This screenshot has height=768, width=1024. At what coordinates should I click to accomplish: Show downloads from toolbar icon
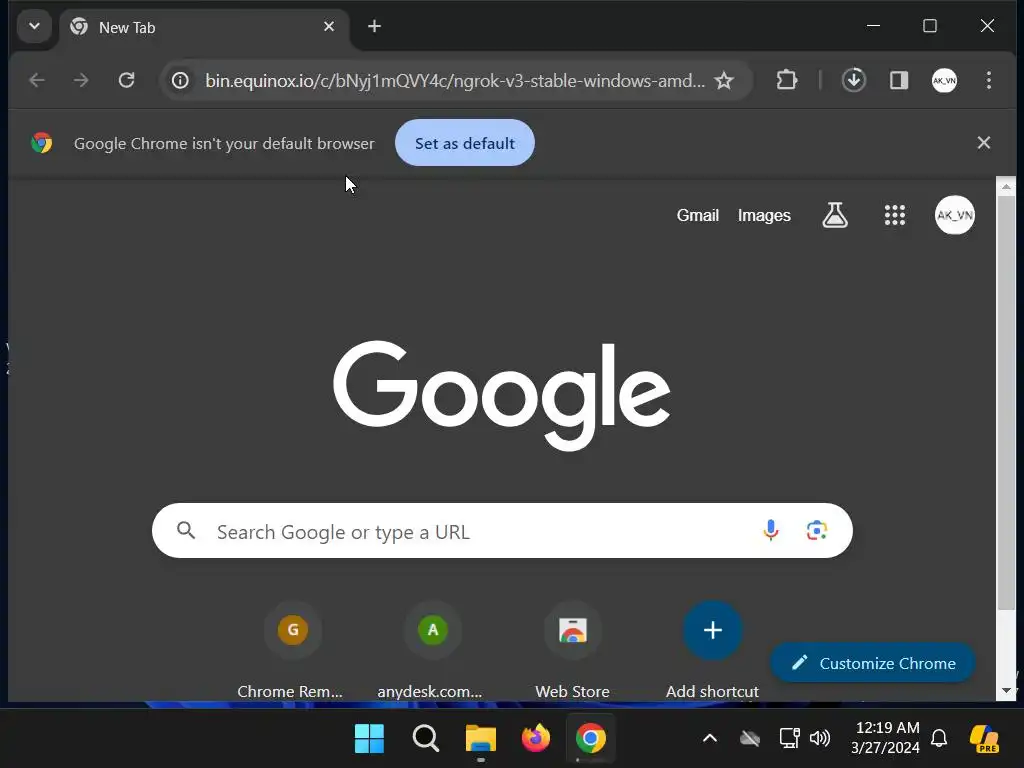pyautogui.click(x=854, y=80)
